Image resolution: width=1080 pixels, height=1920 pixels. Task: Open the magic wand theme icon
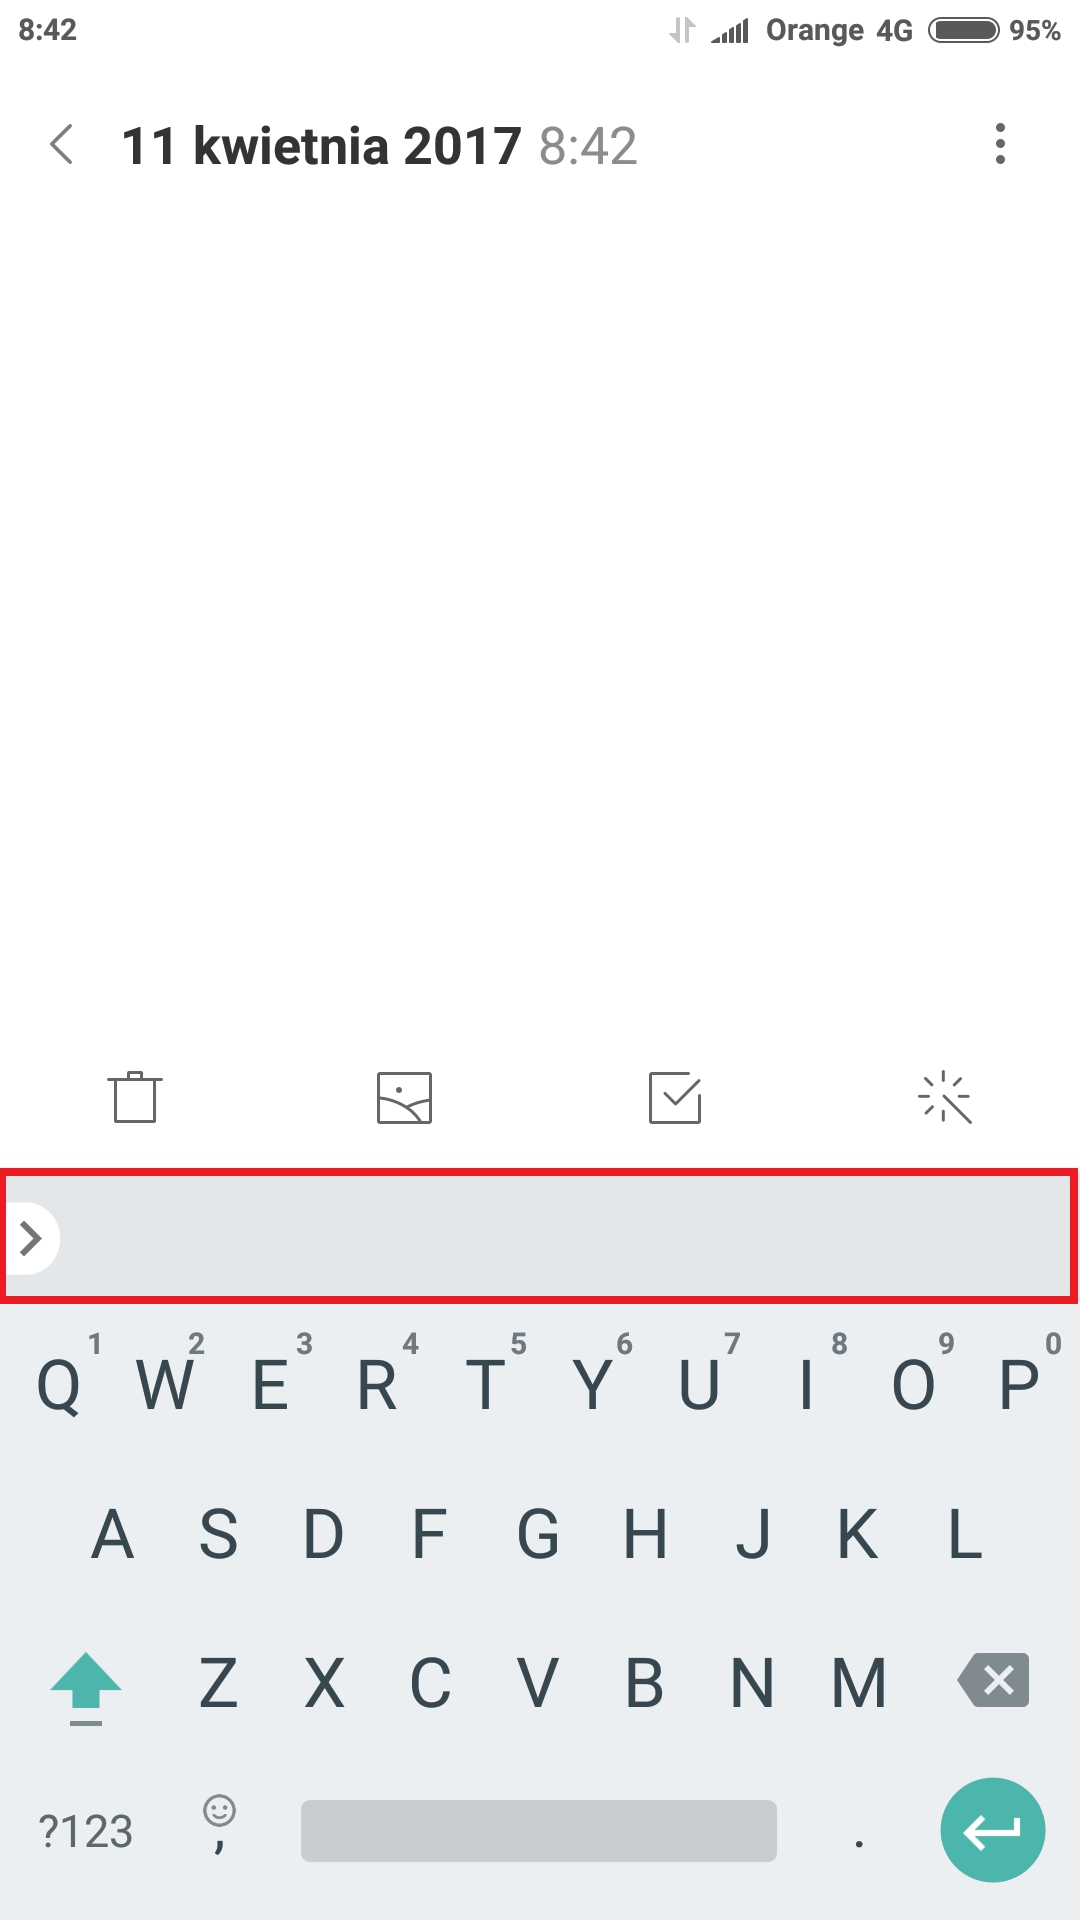[x=945, y=1098]
